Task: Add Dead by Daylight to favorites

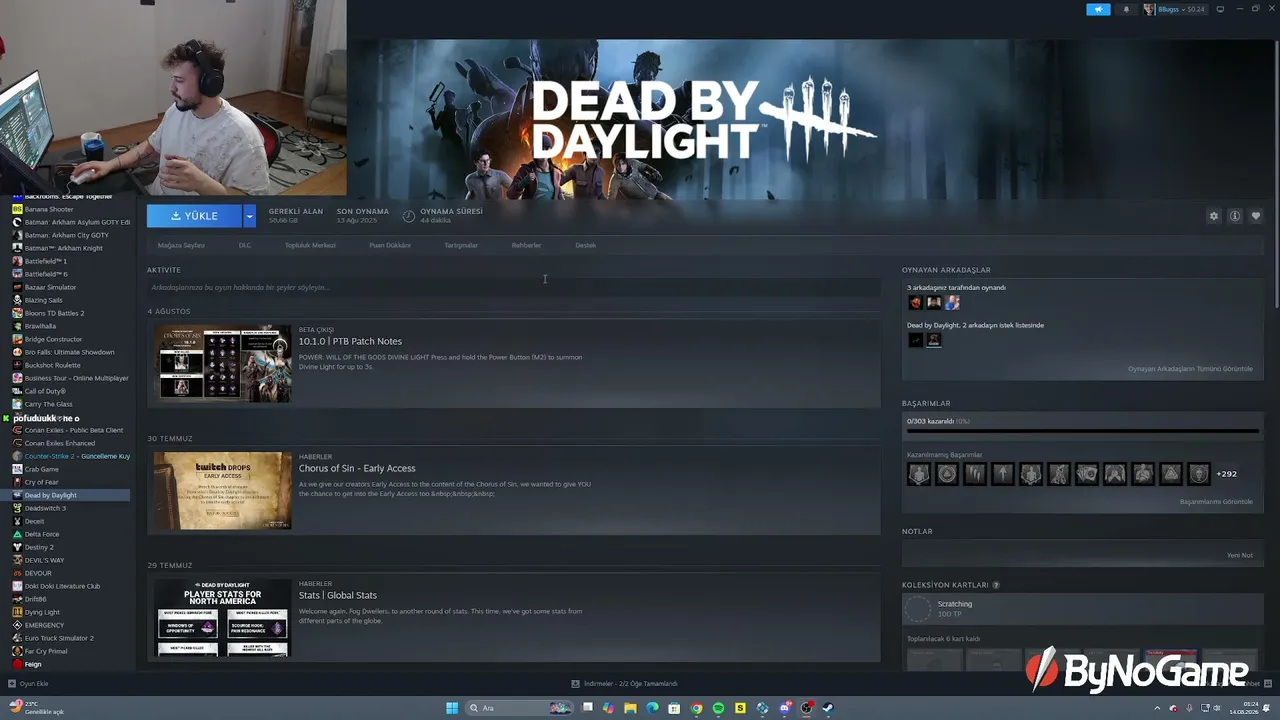Action: click(1256, 216)
